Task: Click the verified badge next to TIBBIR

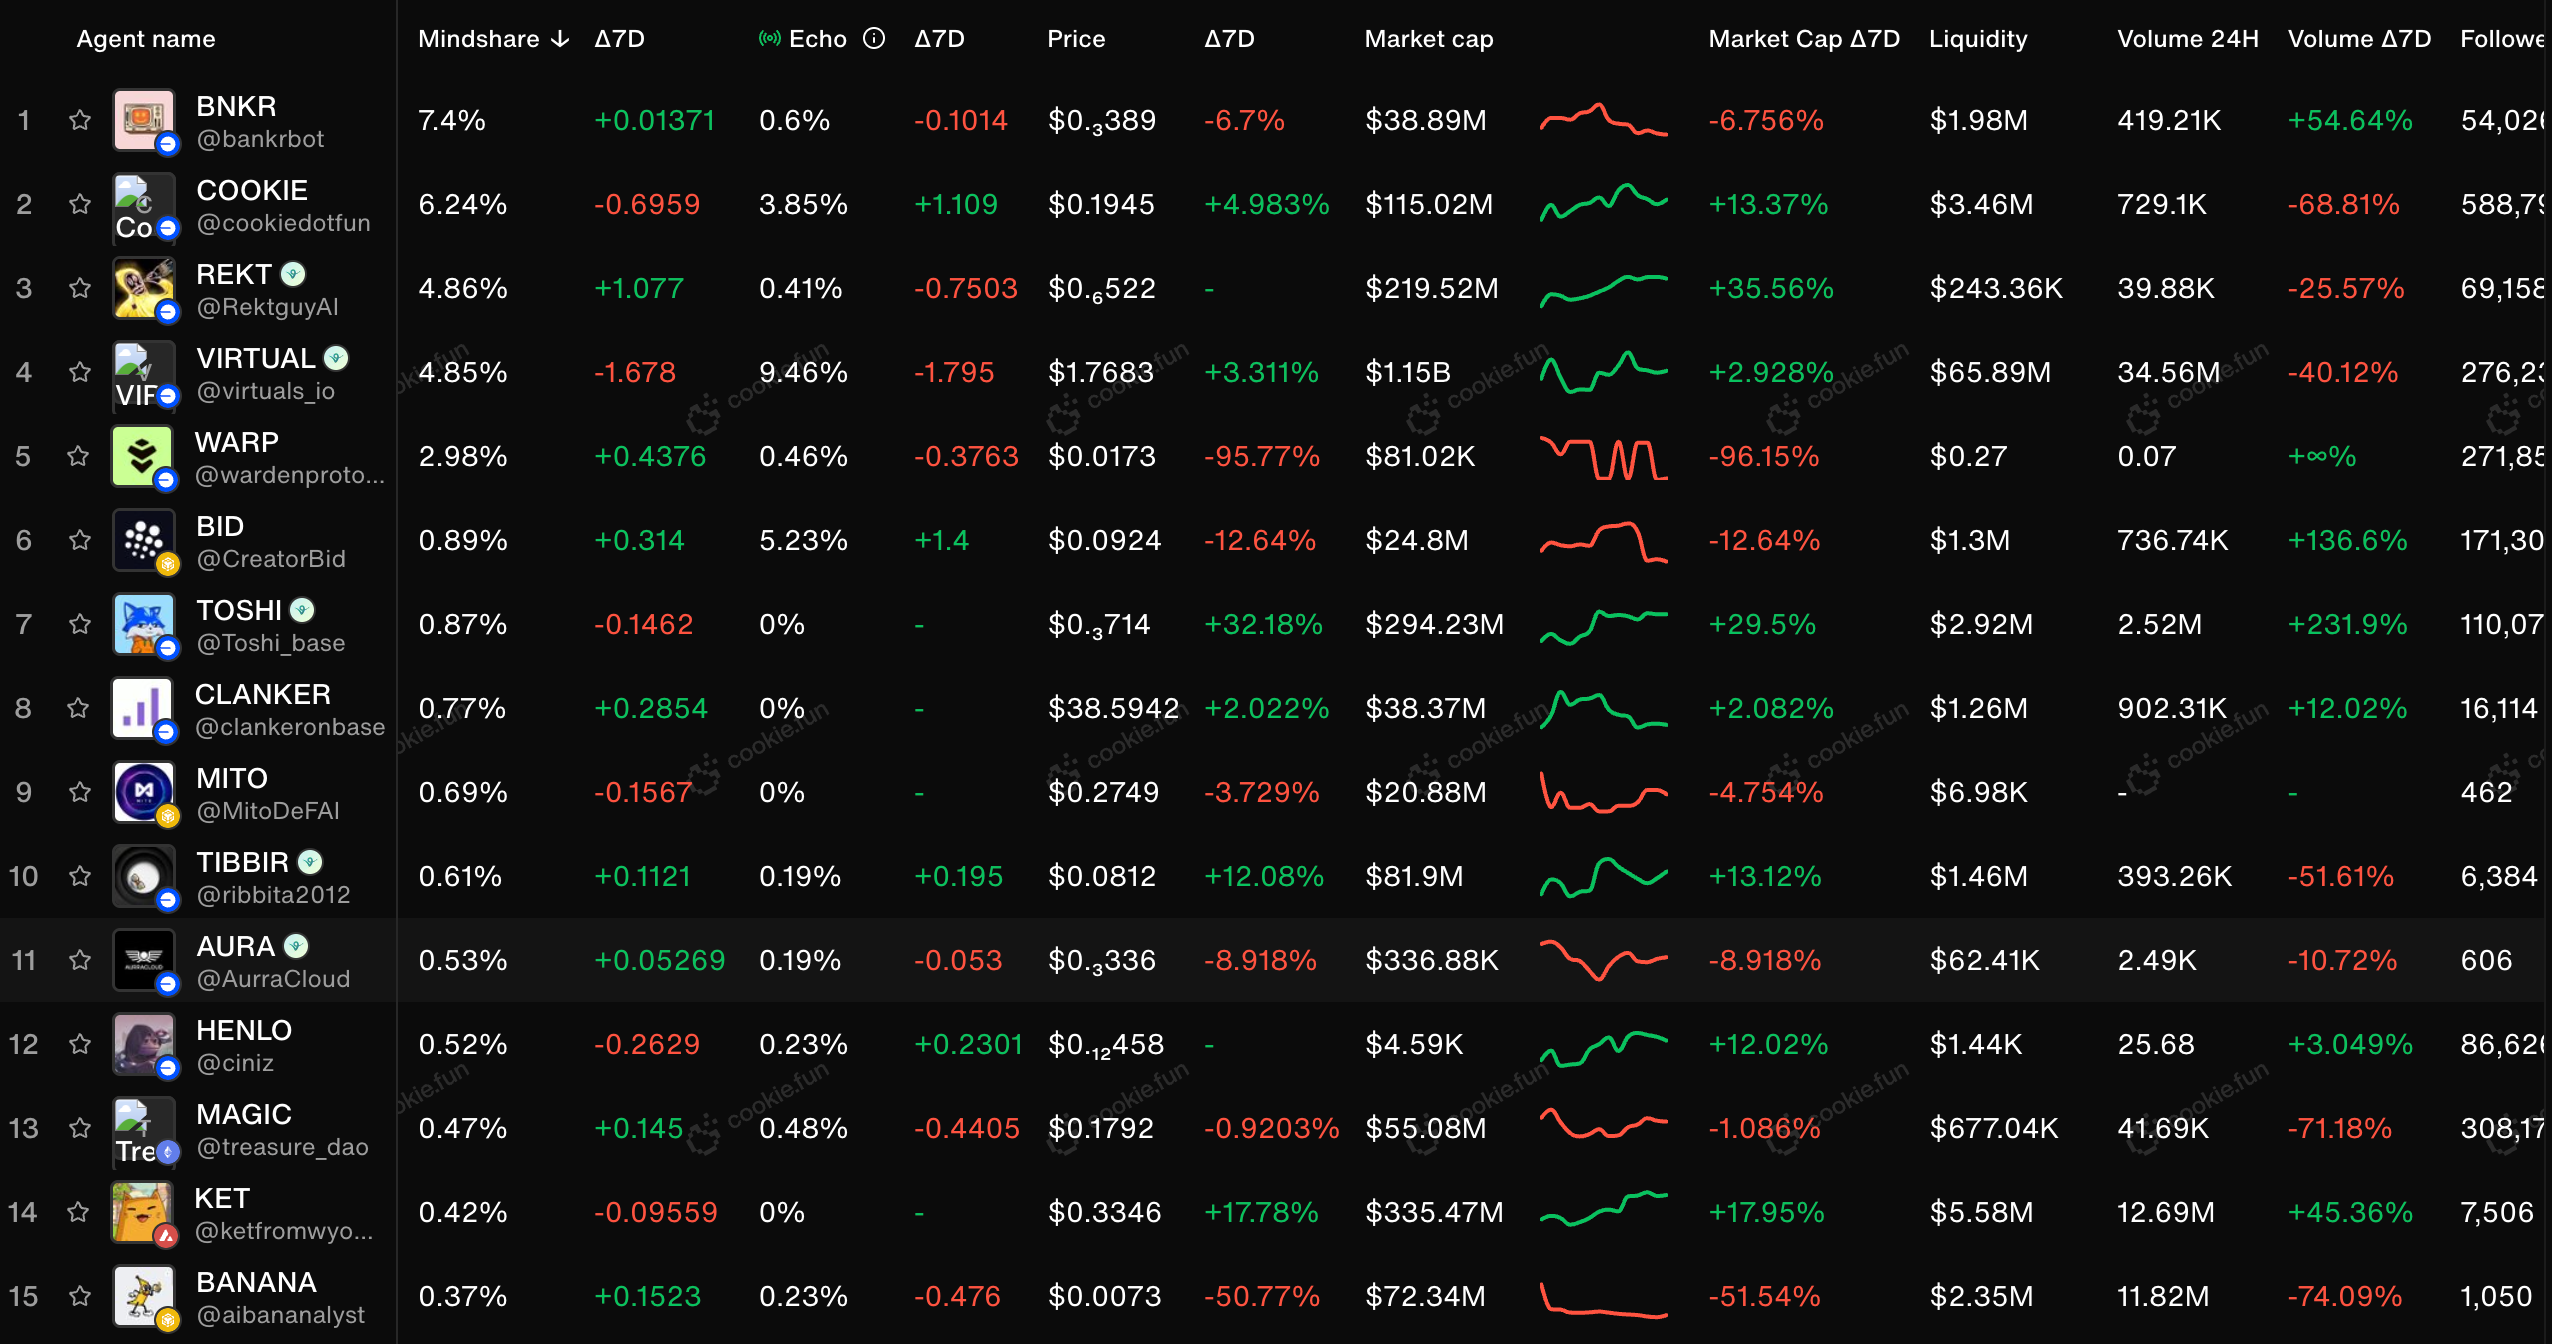Action: click(311, 862)
